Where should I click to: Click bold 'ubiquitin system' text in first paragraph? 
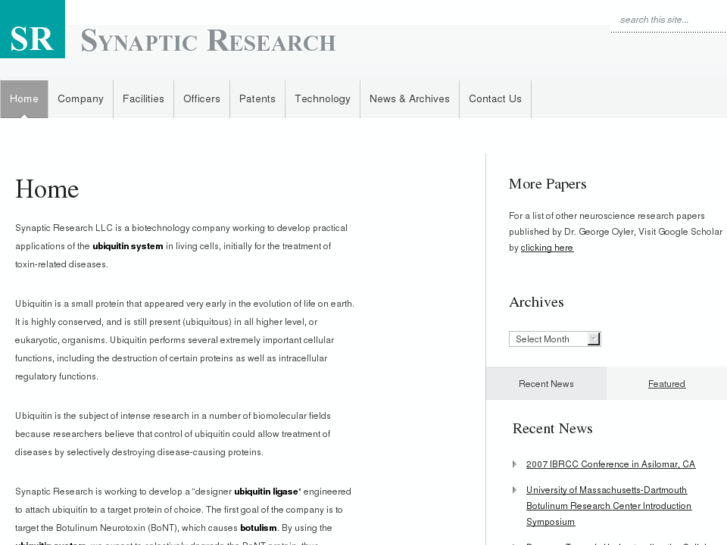tap(128, 246)
